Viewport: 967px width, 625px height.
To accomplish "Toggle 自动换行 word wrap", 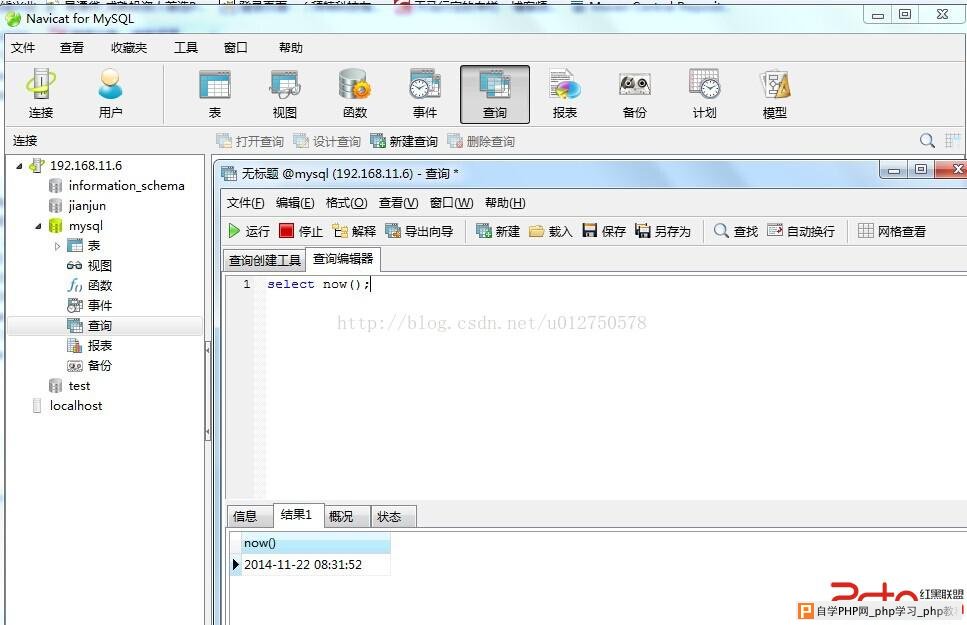I will coord(801,231).
